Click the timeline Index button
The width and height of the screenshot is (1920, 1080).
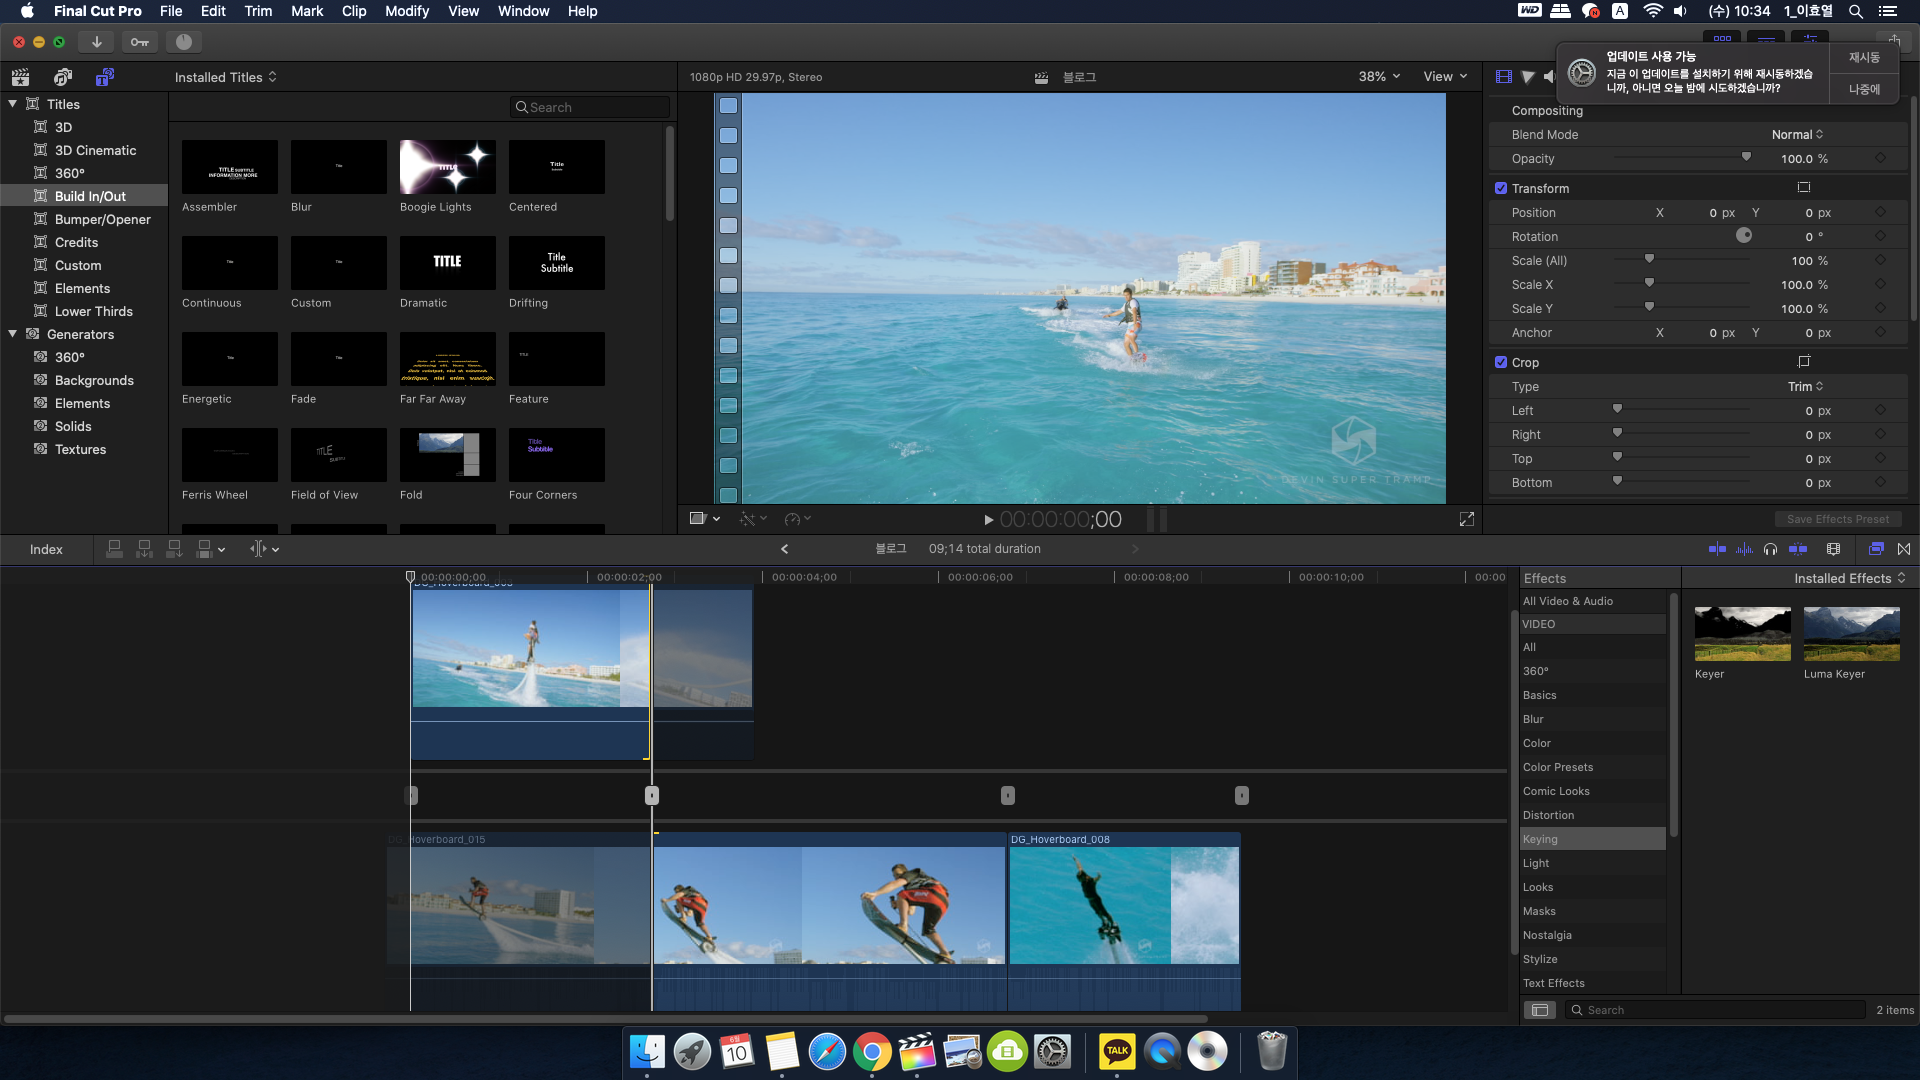(46, 549)
